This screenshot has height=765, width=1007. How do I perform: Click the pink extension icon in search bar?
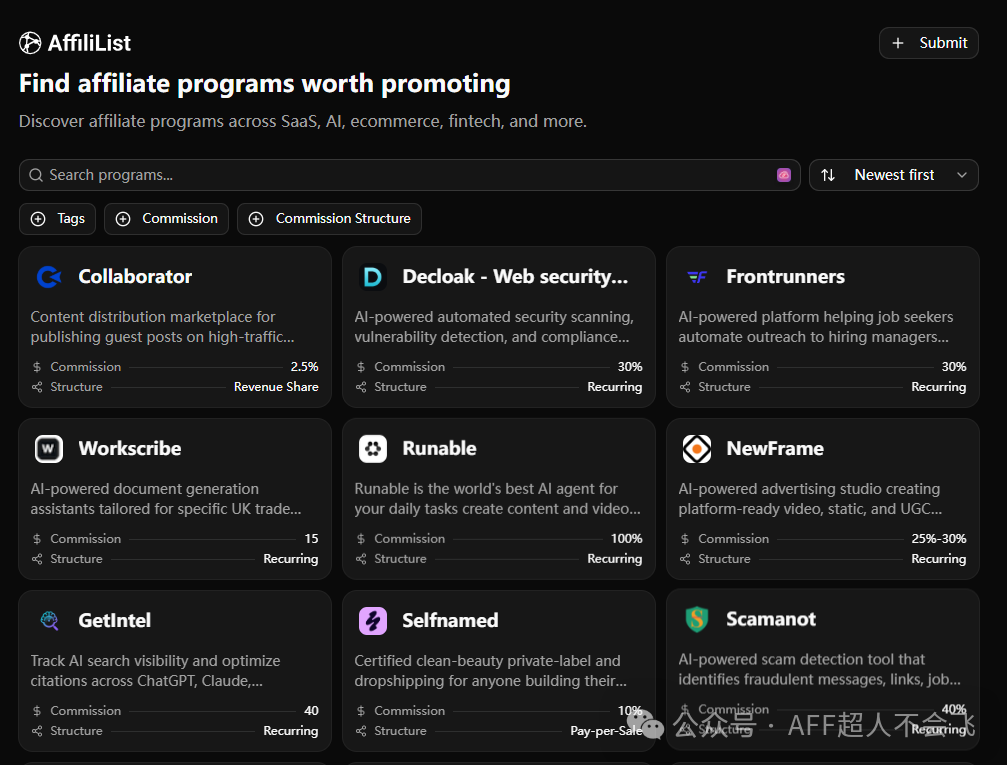coord(784,175)
